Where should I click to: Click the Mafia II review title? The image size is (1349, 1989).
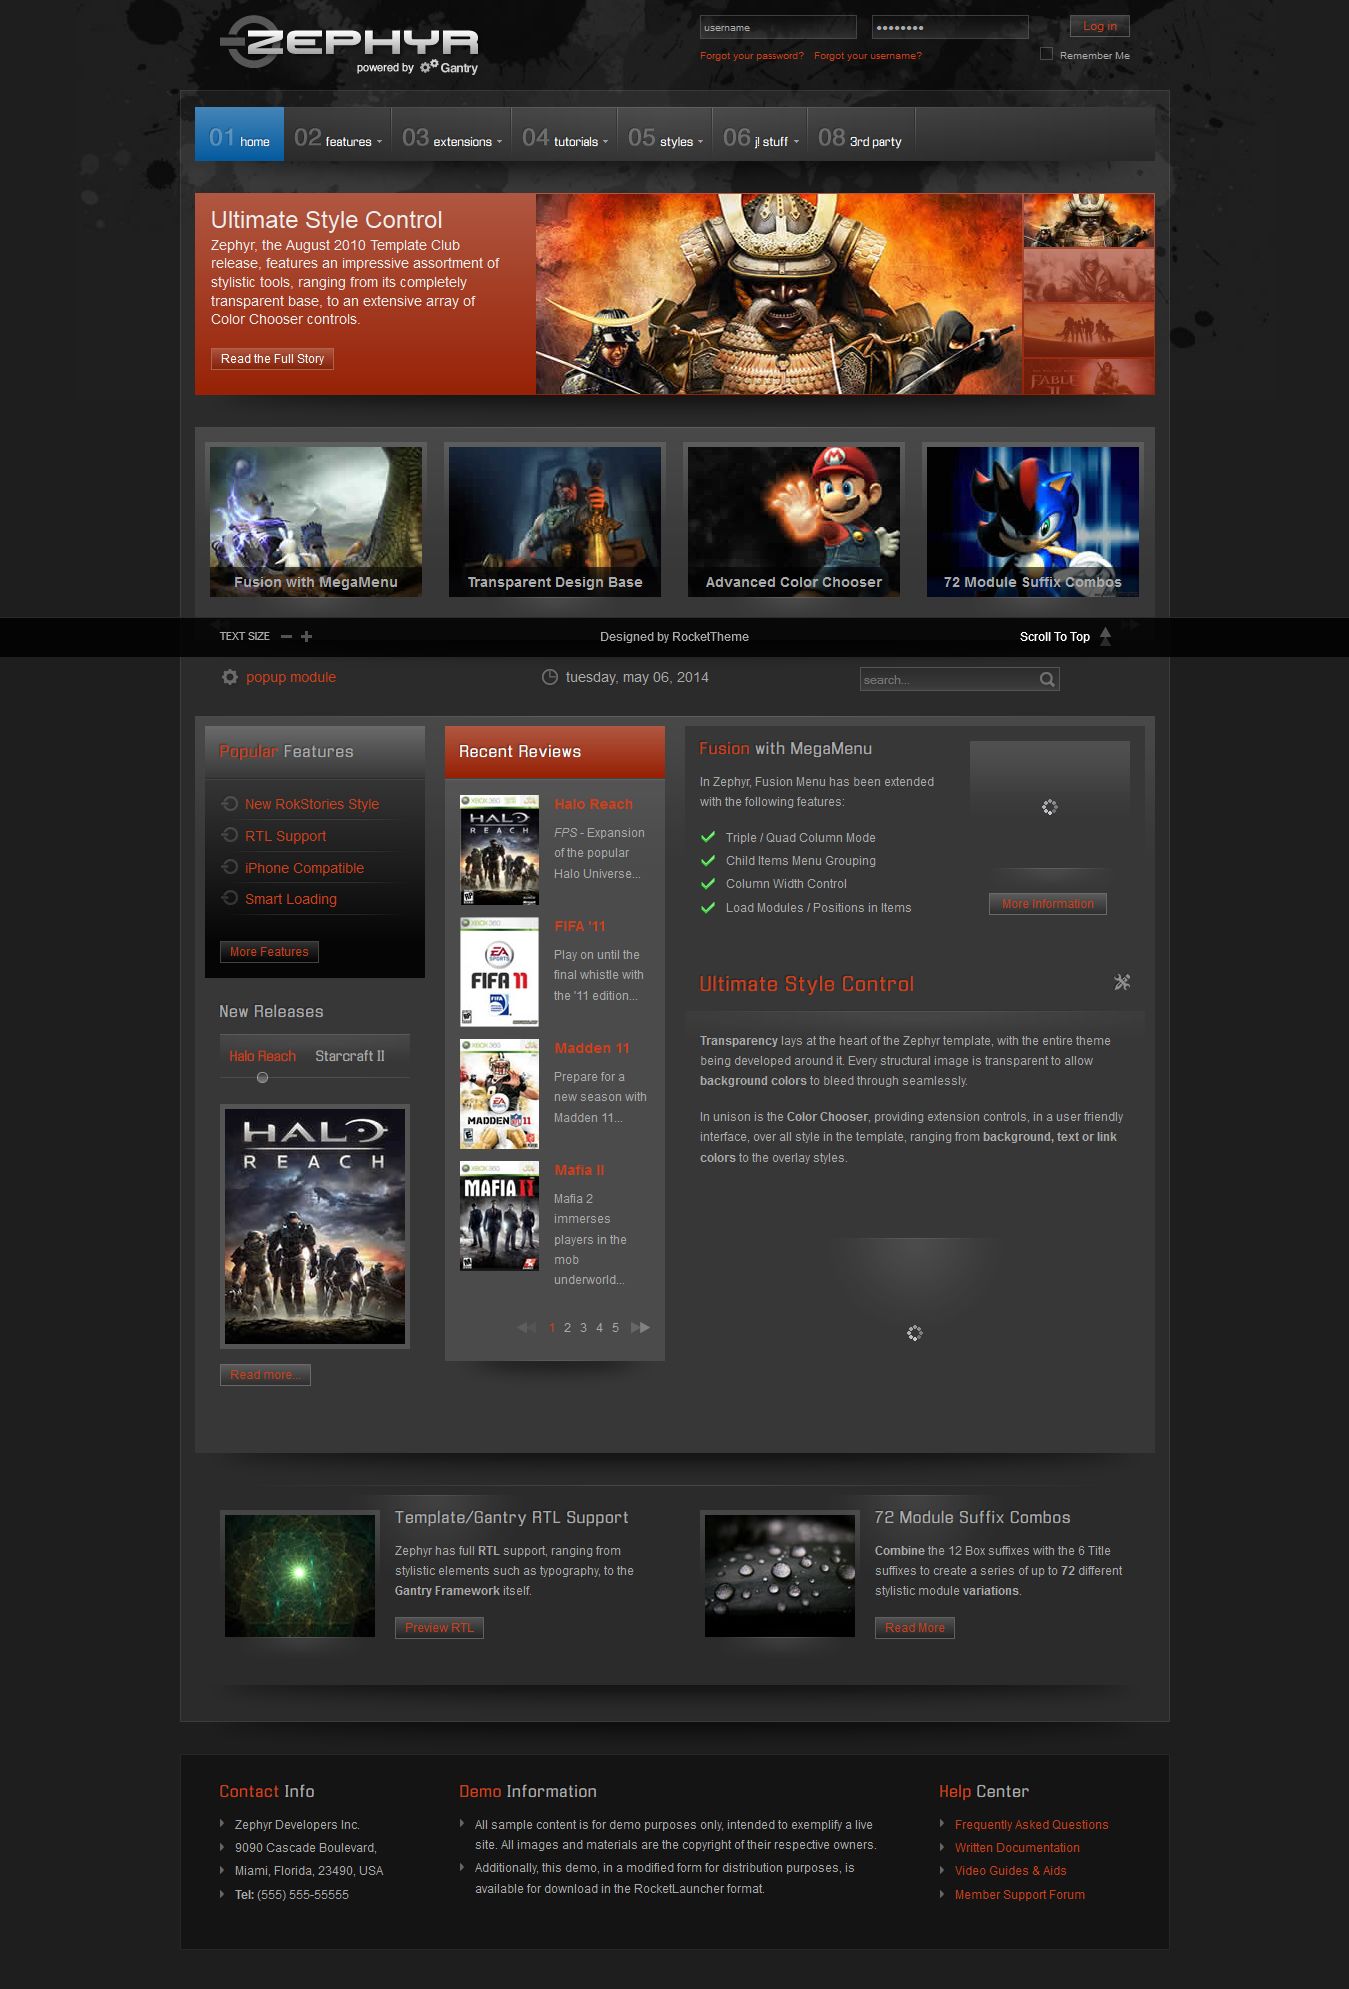pos(579,1170)
